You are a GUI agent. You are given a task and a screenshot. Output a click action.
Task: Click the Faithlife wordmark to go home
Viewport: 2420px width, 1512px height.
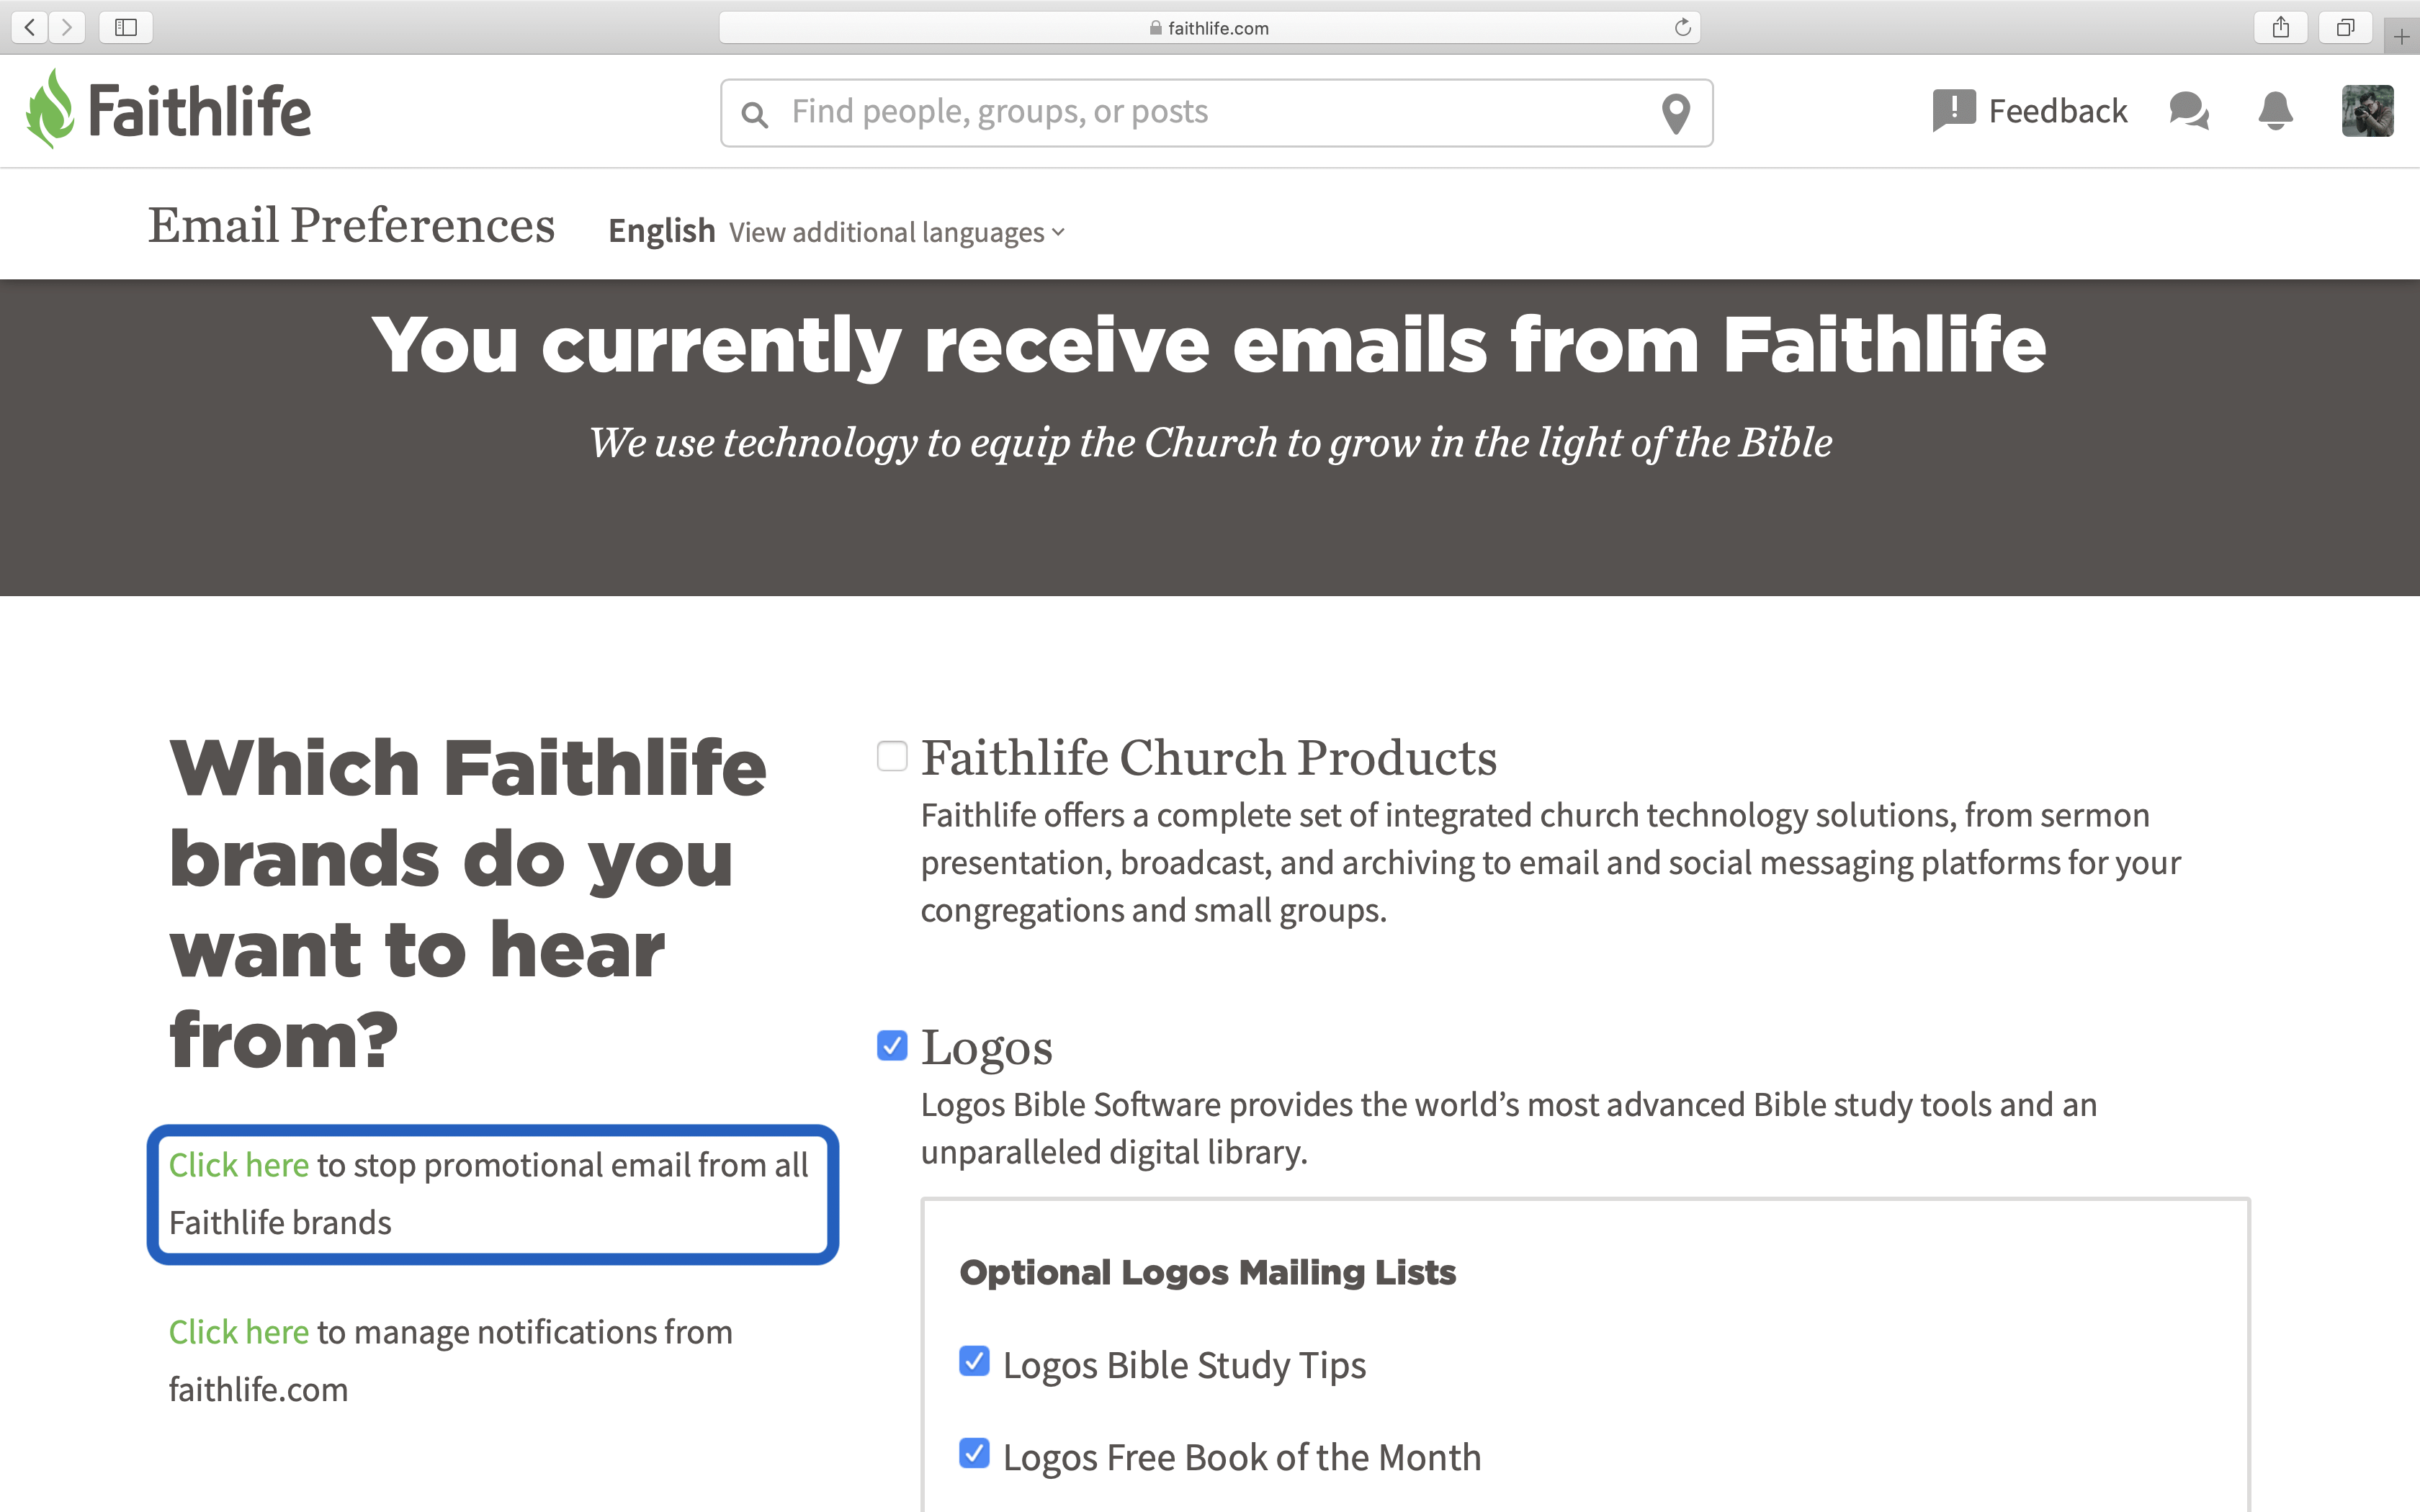click(x=200, y=110)
